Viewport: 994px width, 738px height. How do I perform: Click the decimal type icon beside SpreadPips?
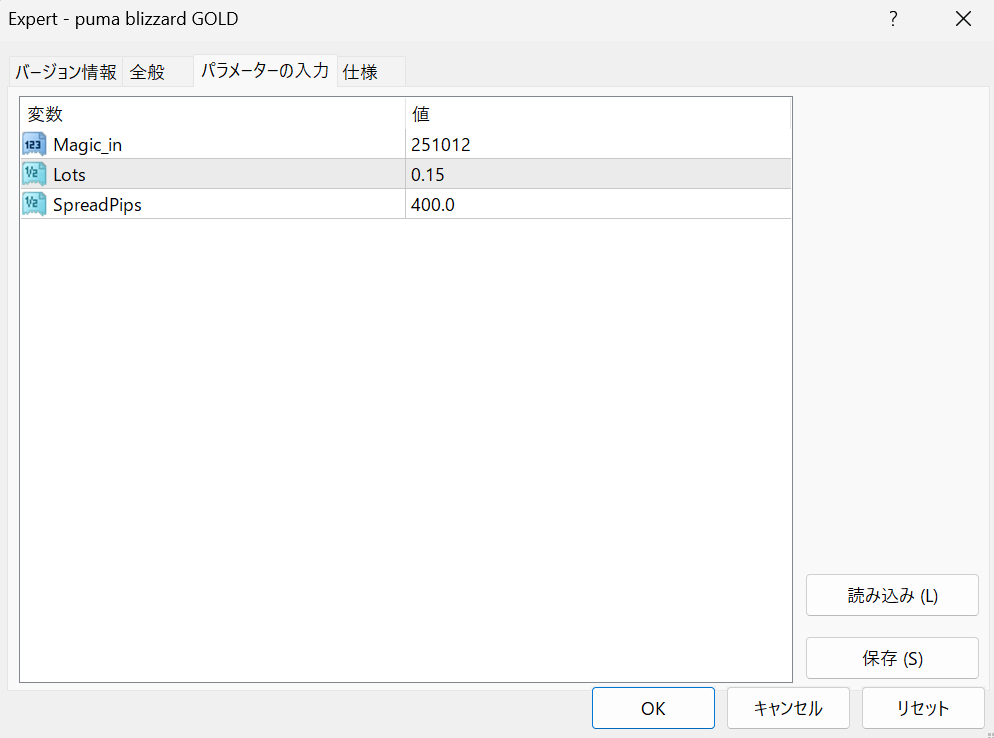point(34,205)
